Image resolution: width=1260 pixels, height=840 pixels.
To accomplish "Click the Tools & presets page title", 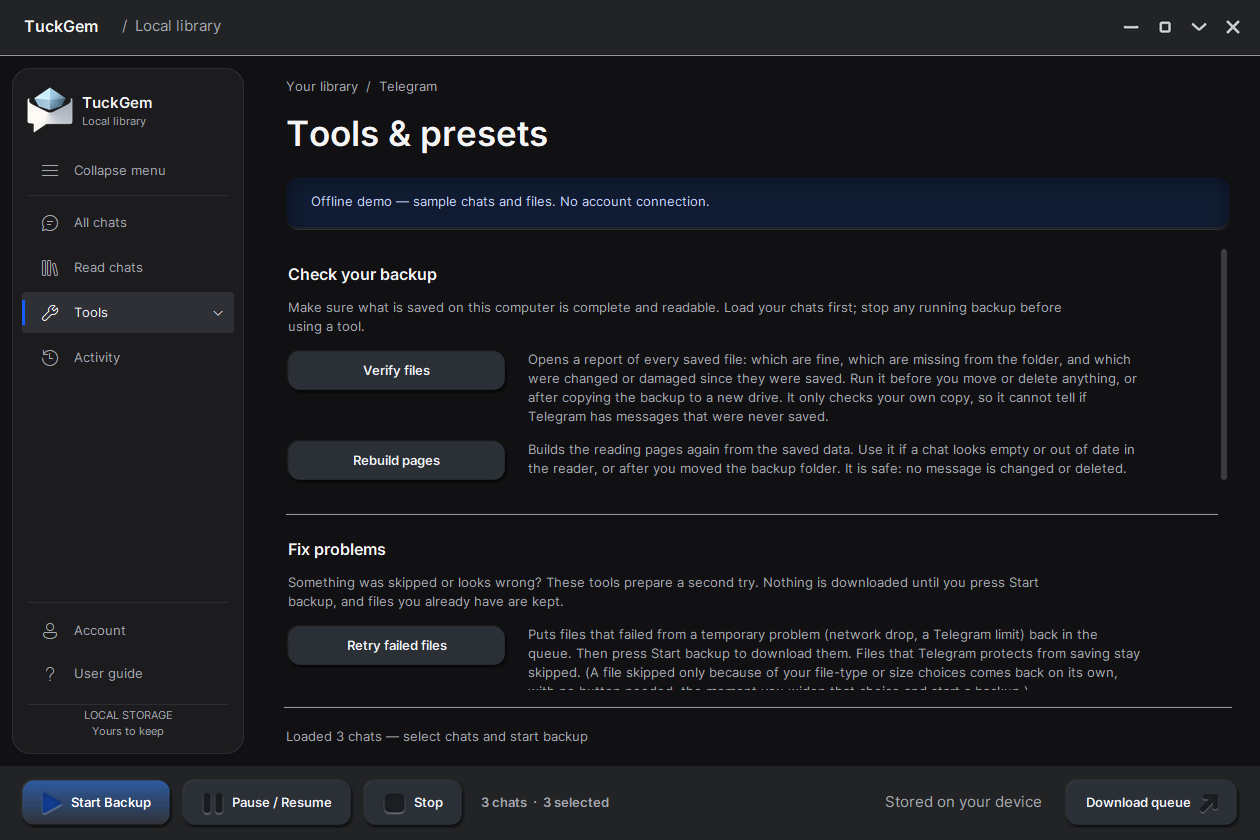I will pos(418,134).
